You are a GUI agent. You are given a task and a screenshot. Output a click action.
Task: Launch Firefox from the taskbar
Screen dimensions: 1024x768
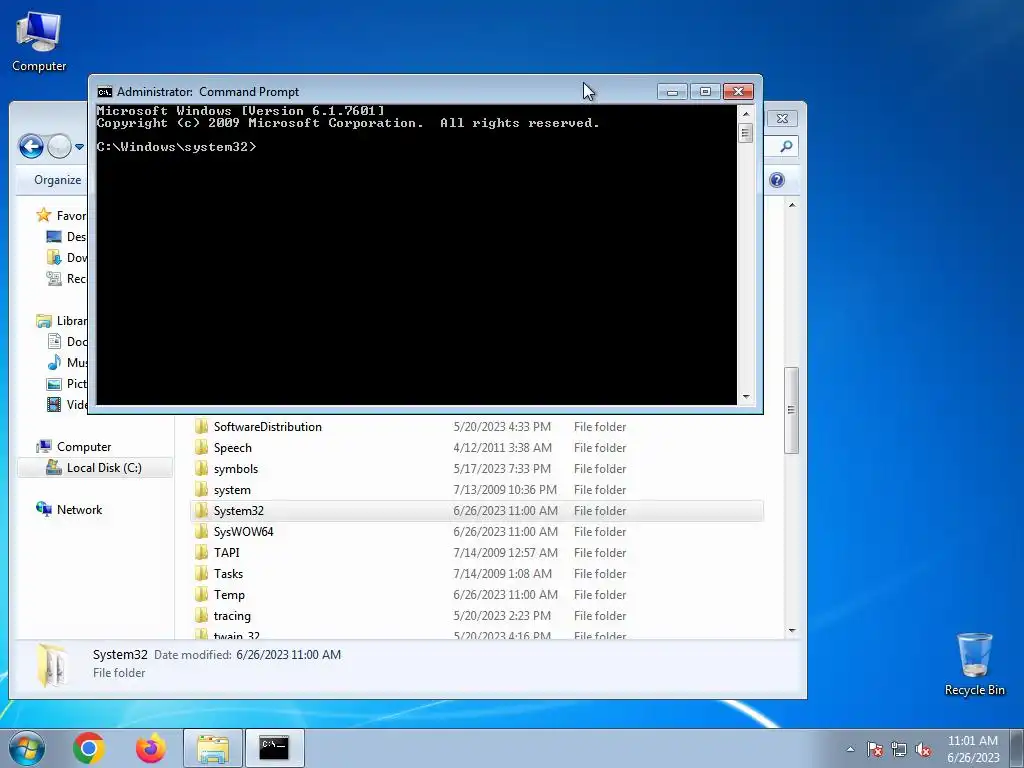click(x=150, y=748)
